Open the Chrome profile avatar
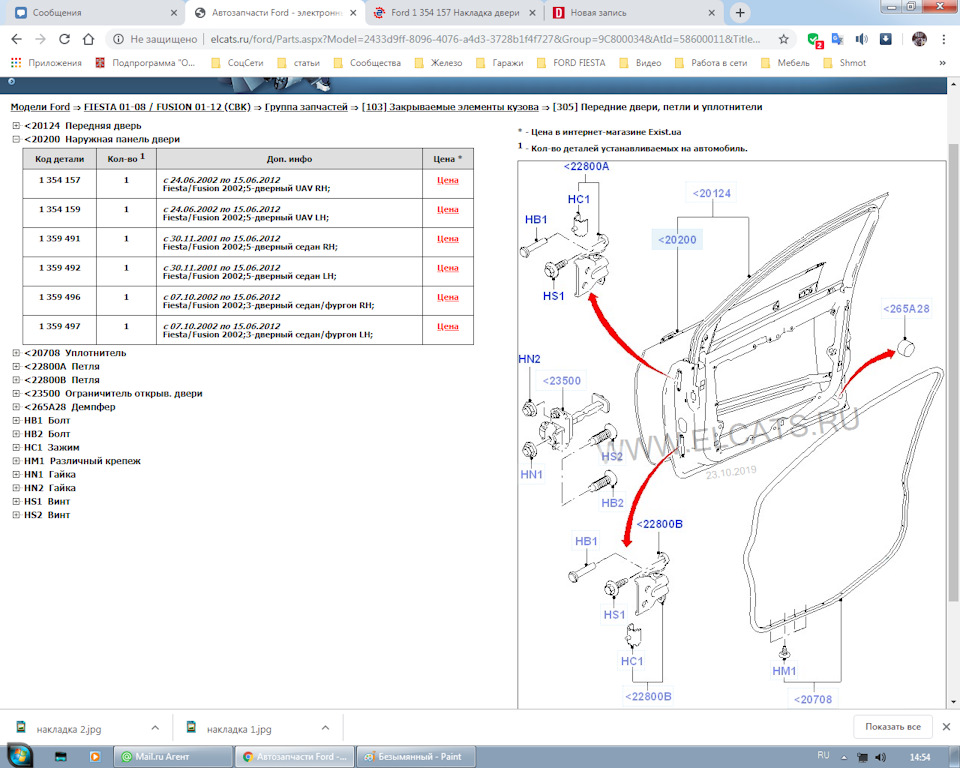960x768 pixels. 919,39
